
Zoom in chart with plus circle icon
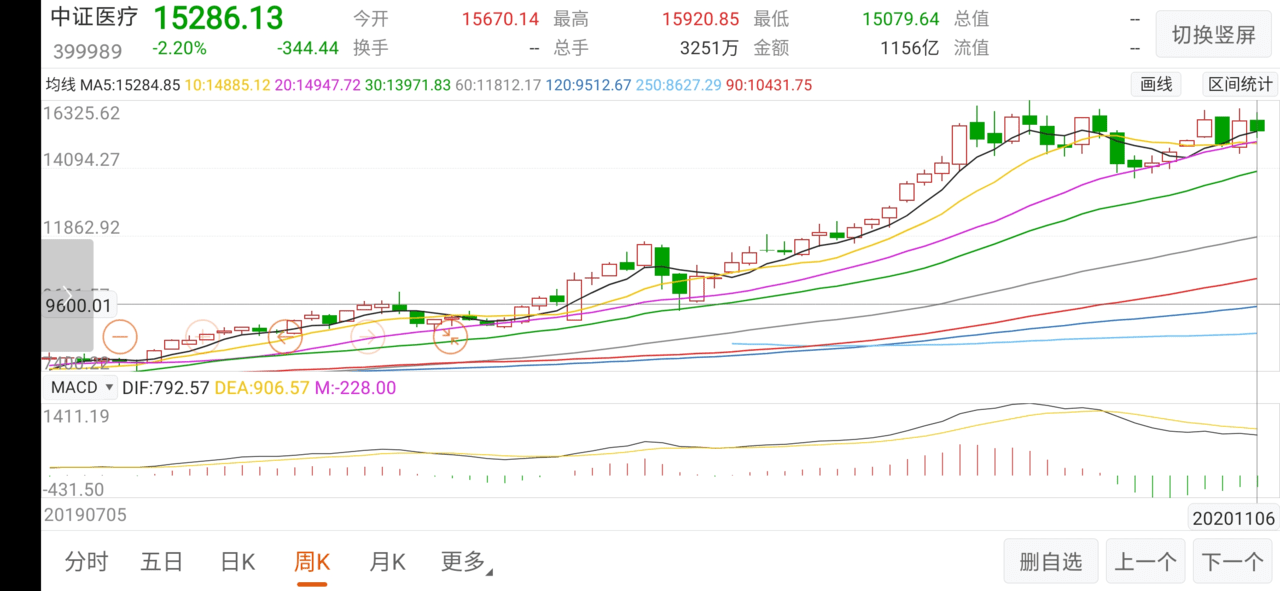(203, 337)
